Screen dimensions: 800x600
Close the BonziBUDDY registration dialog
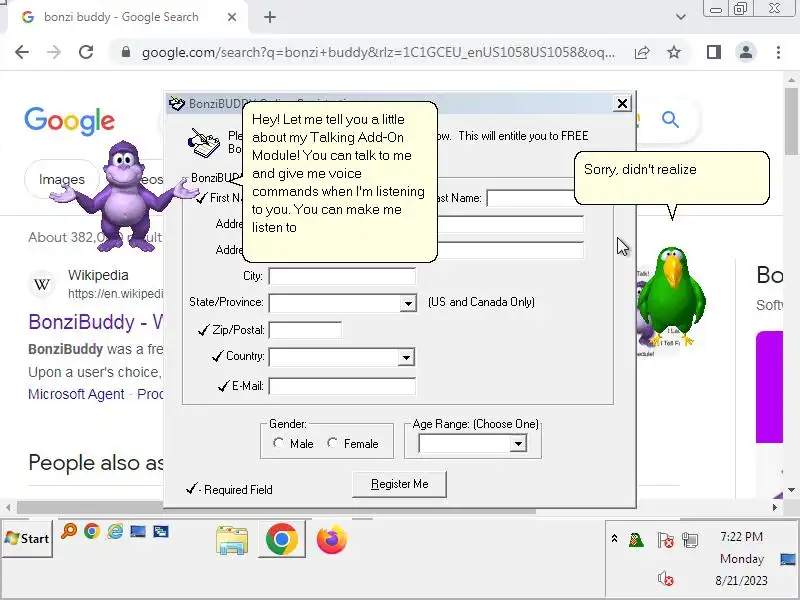click(622, 104)
